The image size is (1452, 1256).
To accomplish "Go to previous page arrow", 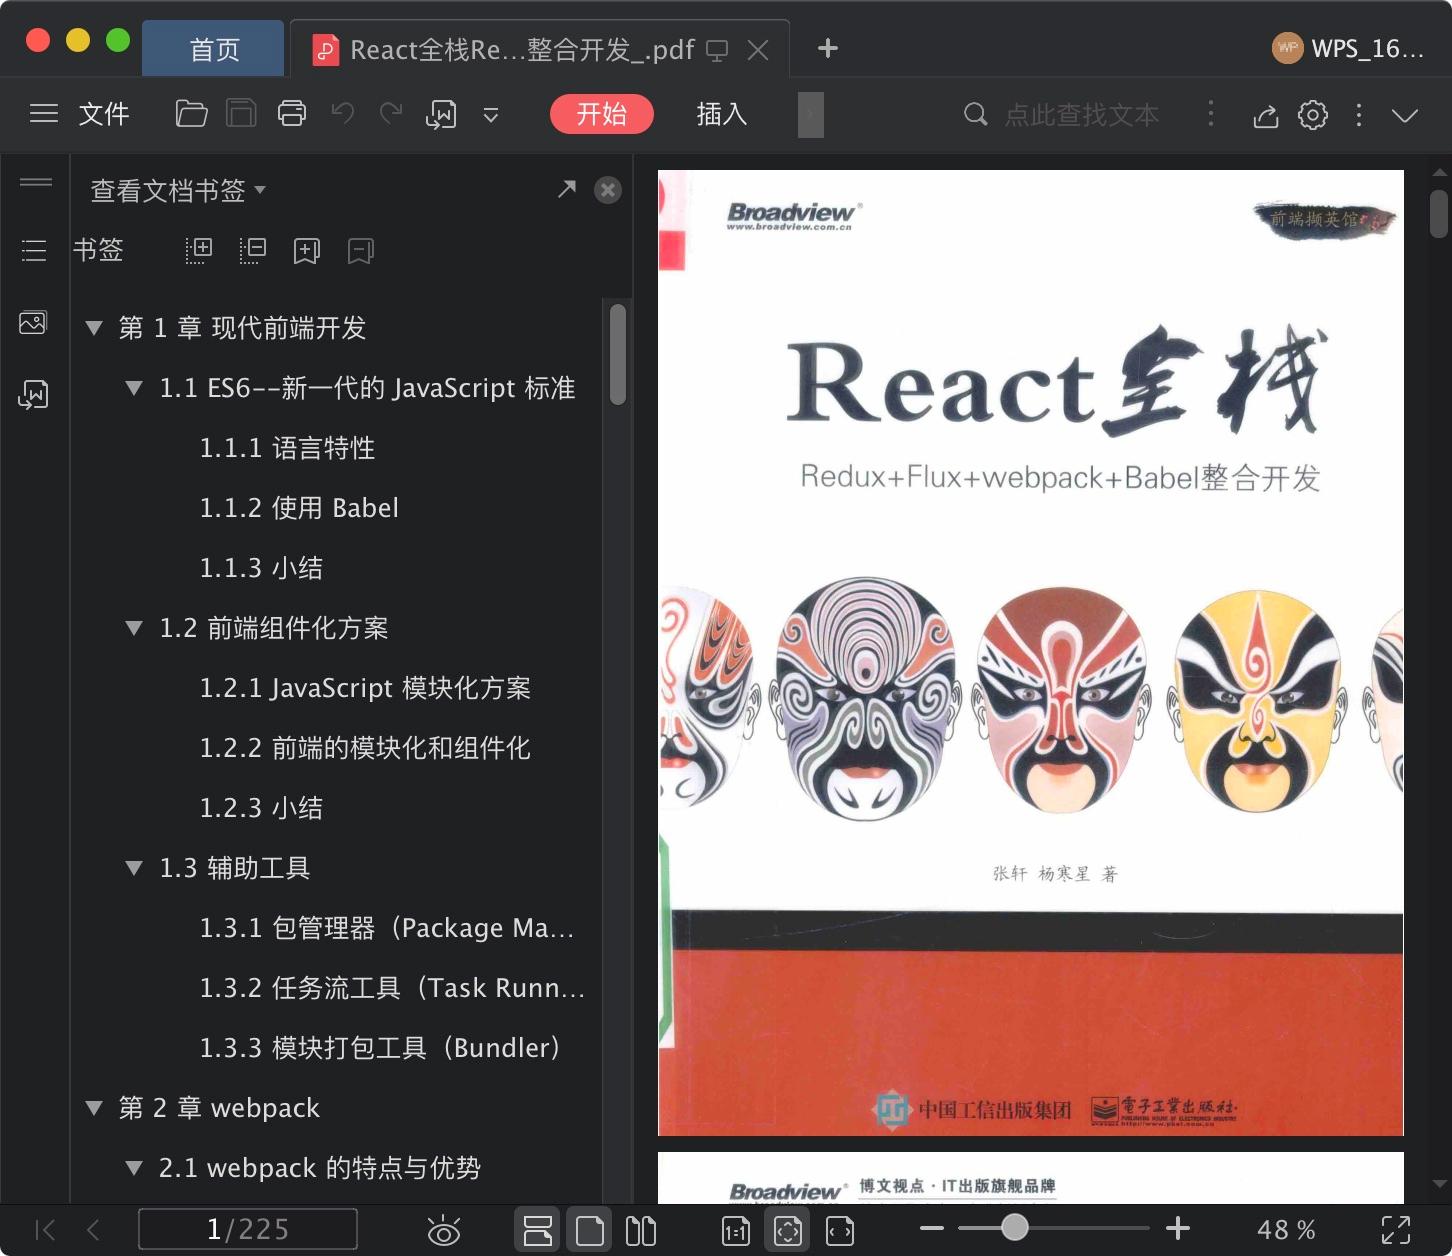I will click(93, 1229).
